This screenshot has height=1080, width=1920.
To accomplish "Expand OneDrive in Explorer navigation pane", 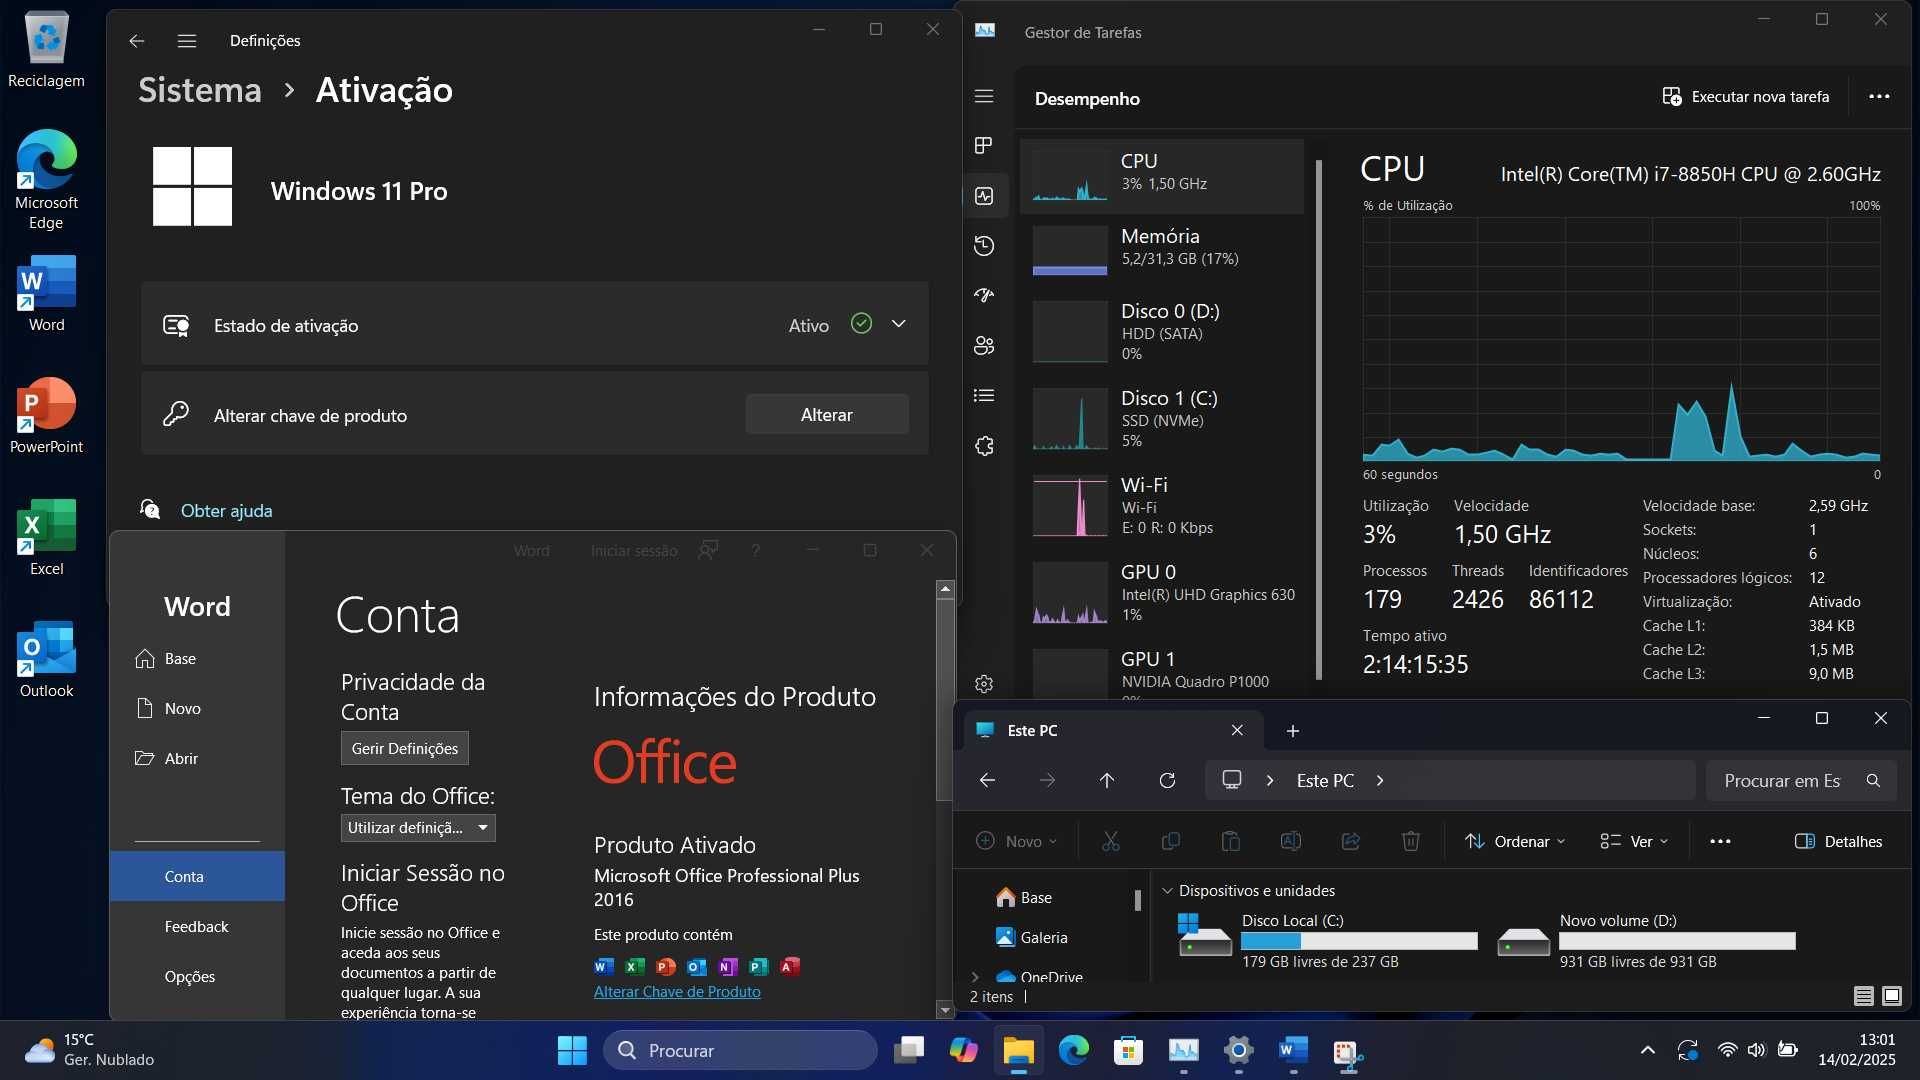I will (975, 977).
